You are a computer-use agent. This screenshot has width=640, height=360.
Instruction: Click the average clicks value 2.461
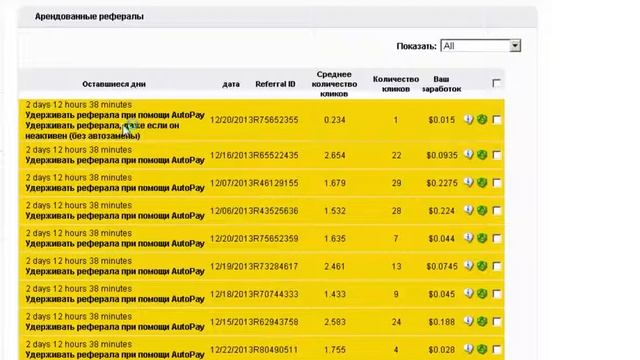(335, 267)
